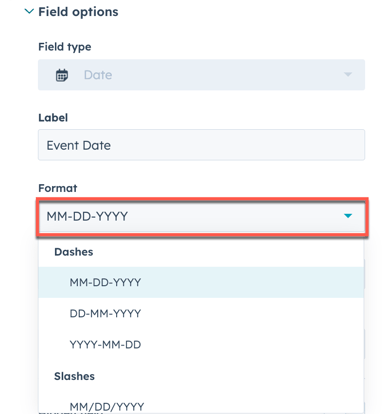
Task: Focus the Event Date label input box
Action: point(201,145)
